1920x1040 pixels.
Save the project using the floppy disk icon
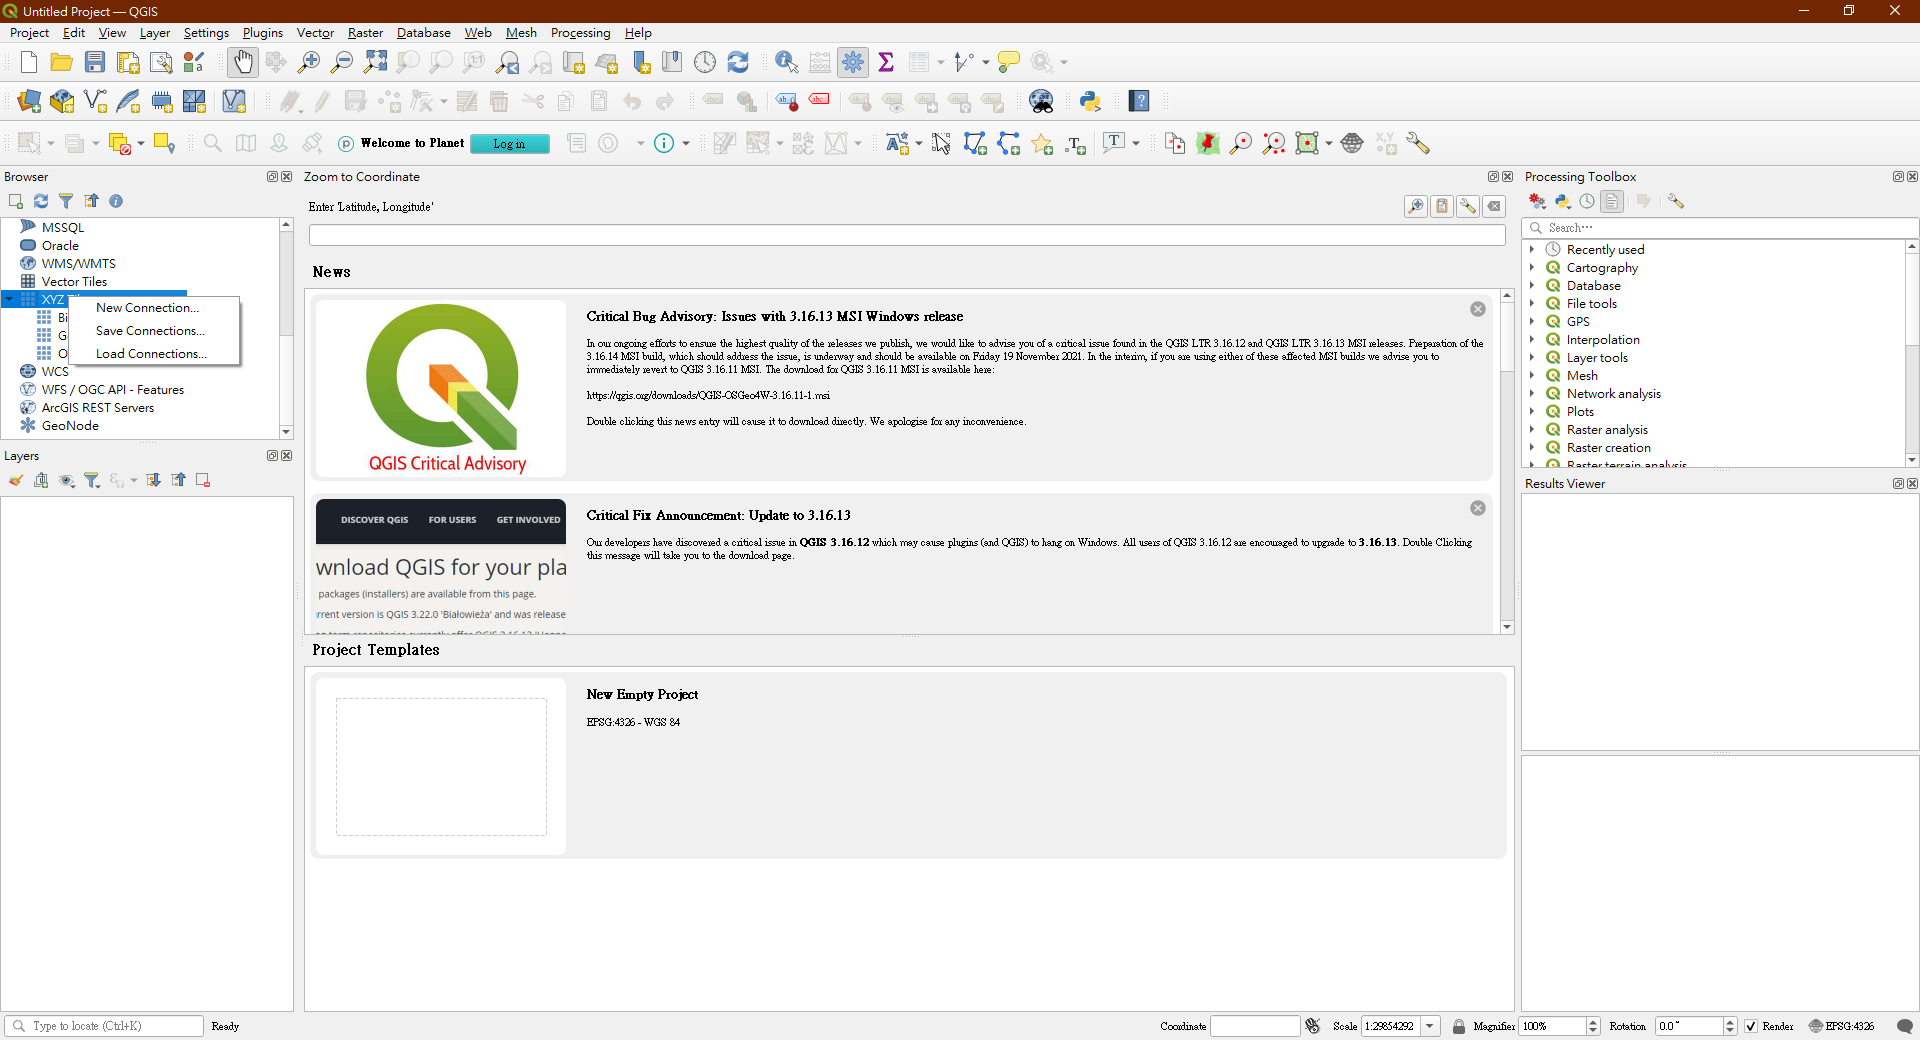95,62
